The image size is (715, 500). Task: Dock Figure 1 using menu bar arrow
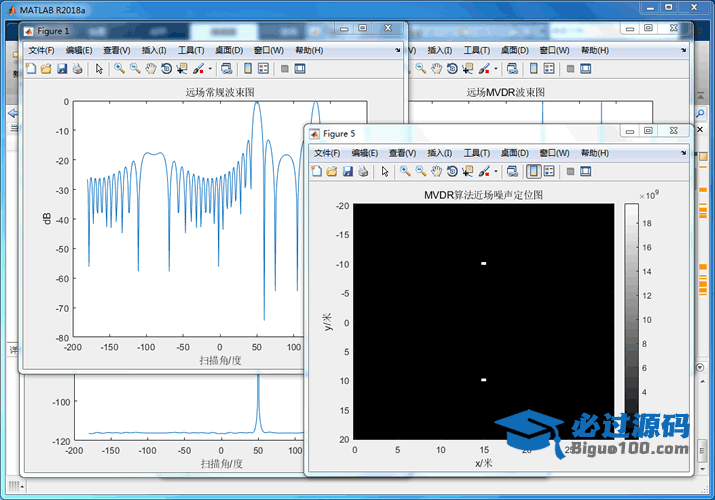tap(398, 50)
